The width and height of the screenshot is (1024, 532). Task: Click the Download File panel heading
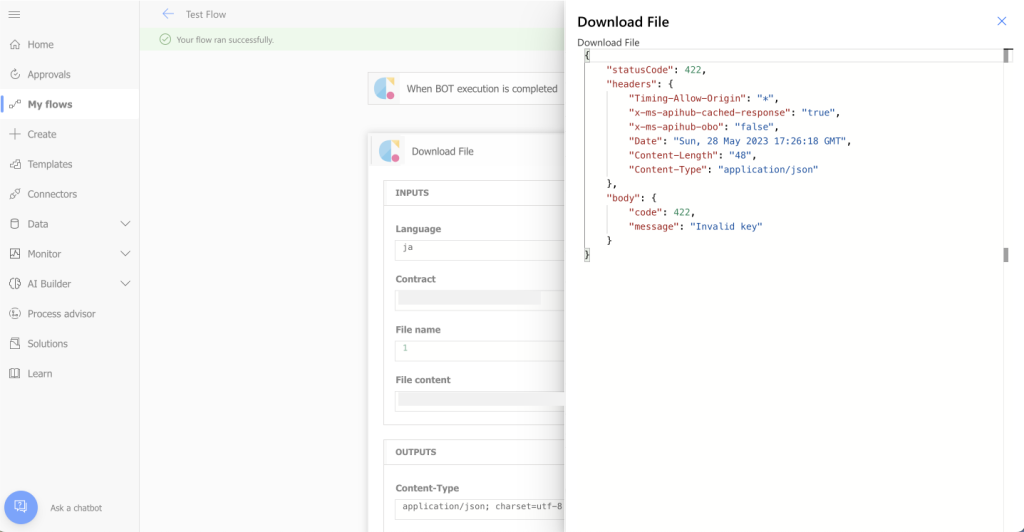623,22
